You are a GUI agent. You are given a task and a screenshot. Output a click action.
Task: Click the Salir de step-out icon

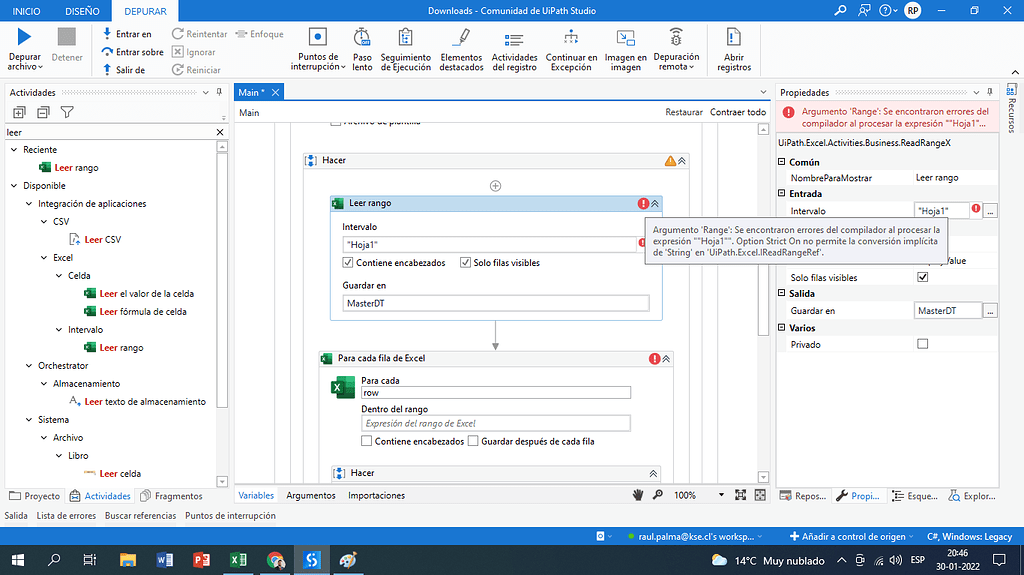pos(107,69)
